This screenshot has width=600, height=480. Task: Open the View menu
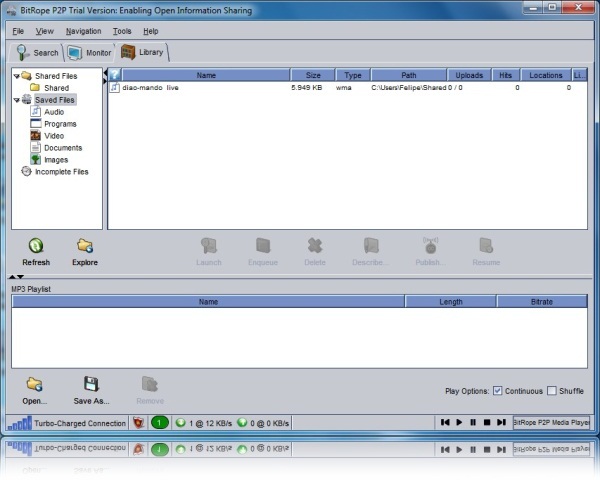click(x=44, y=31)
